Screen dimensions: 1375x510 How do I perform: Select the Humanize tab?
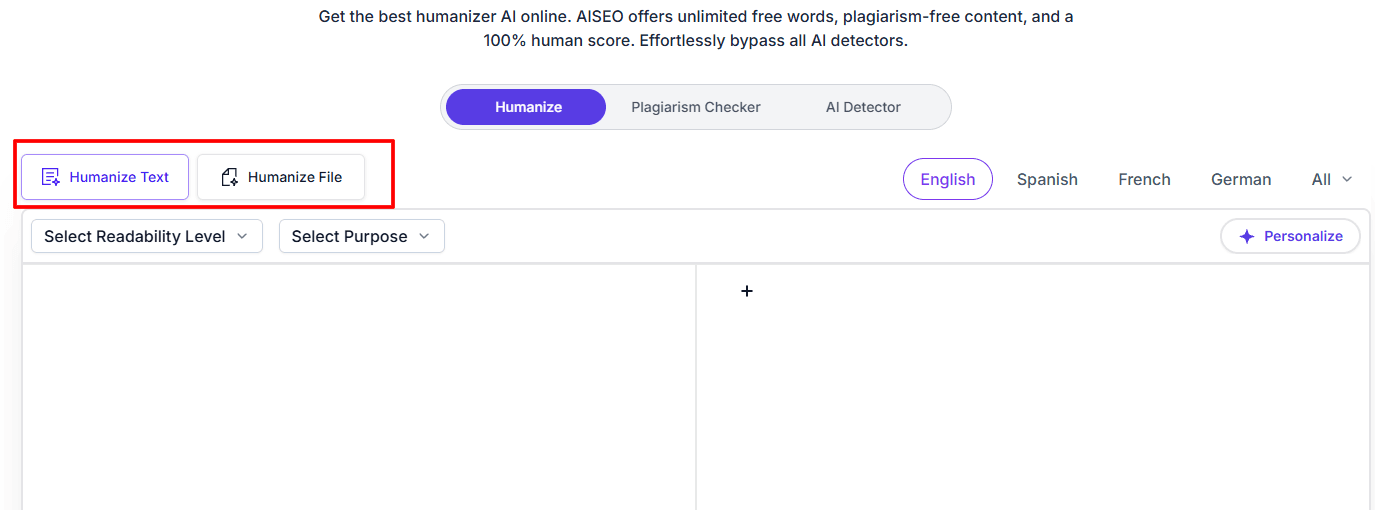coord(527,107)
